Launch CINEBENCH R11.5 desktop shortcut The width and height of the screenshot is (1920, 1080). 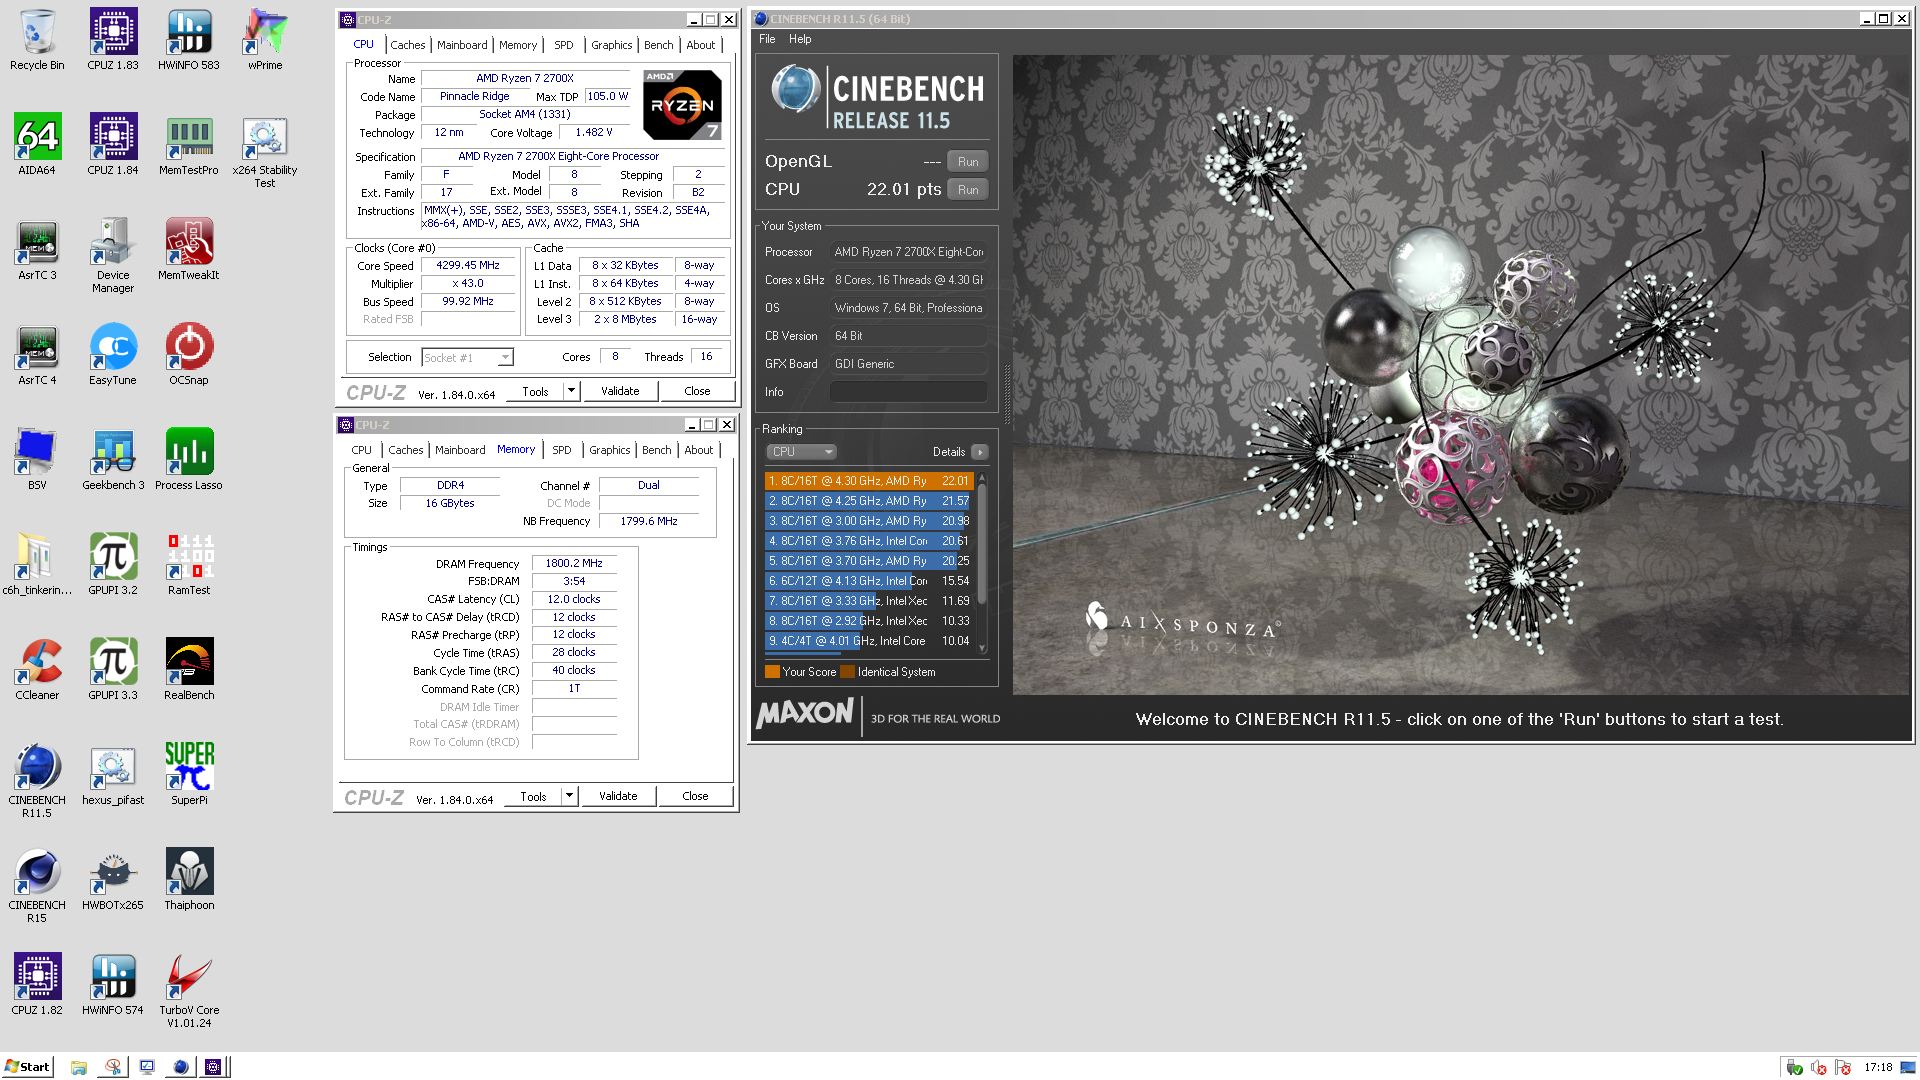tap(37, 780)
